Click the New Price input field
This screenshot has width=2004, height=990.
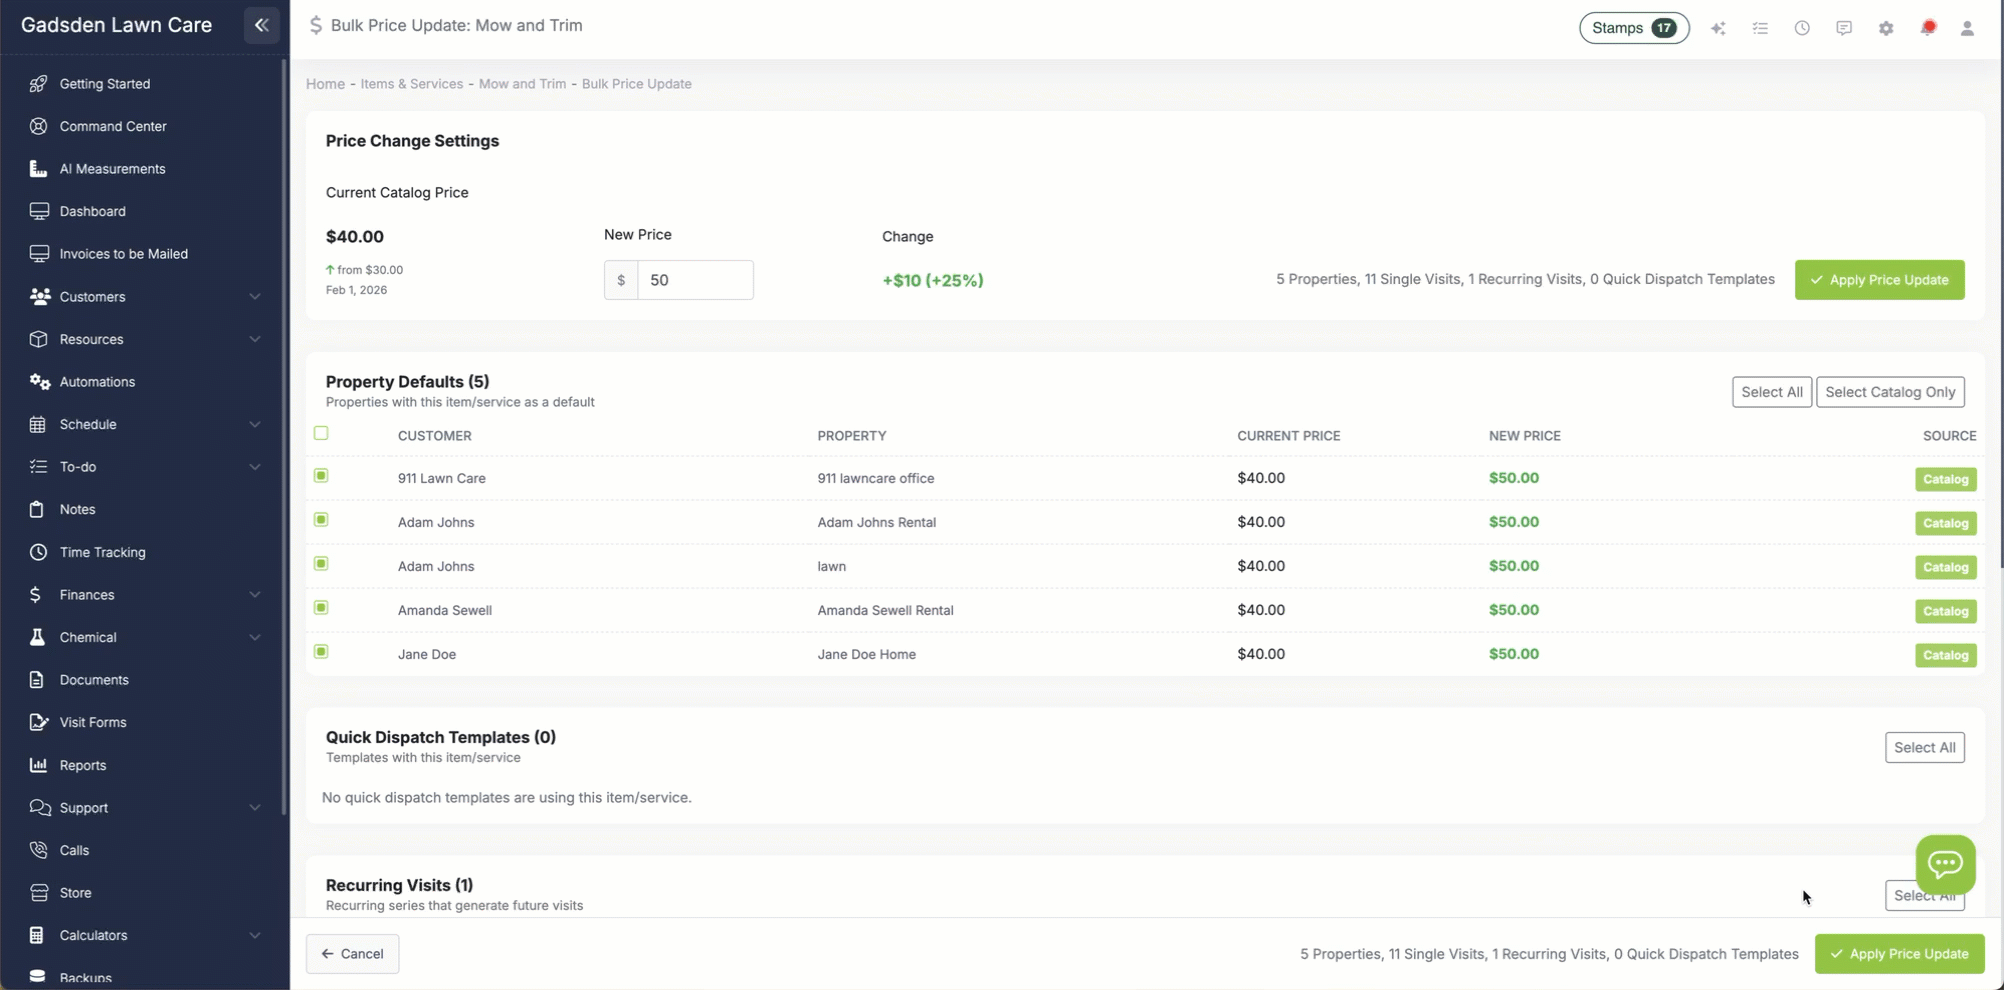[x=695, y=280]
